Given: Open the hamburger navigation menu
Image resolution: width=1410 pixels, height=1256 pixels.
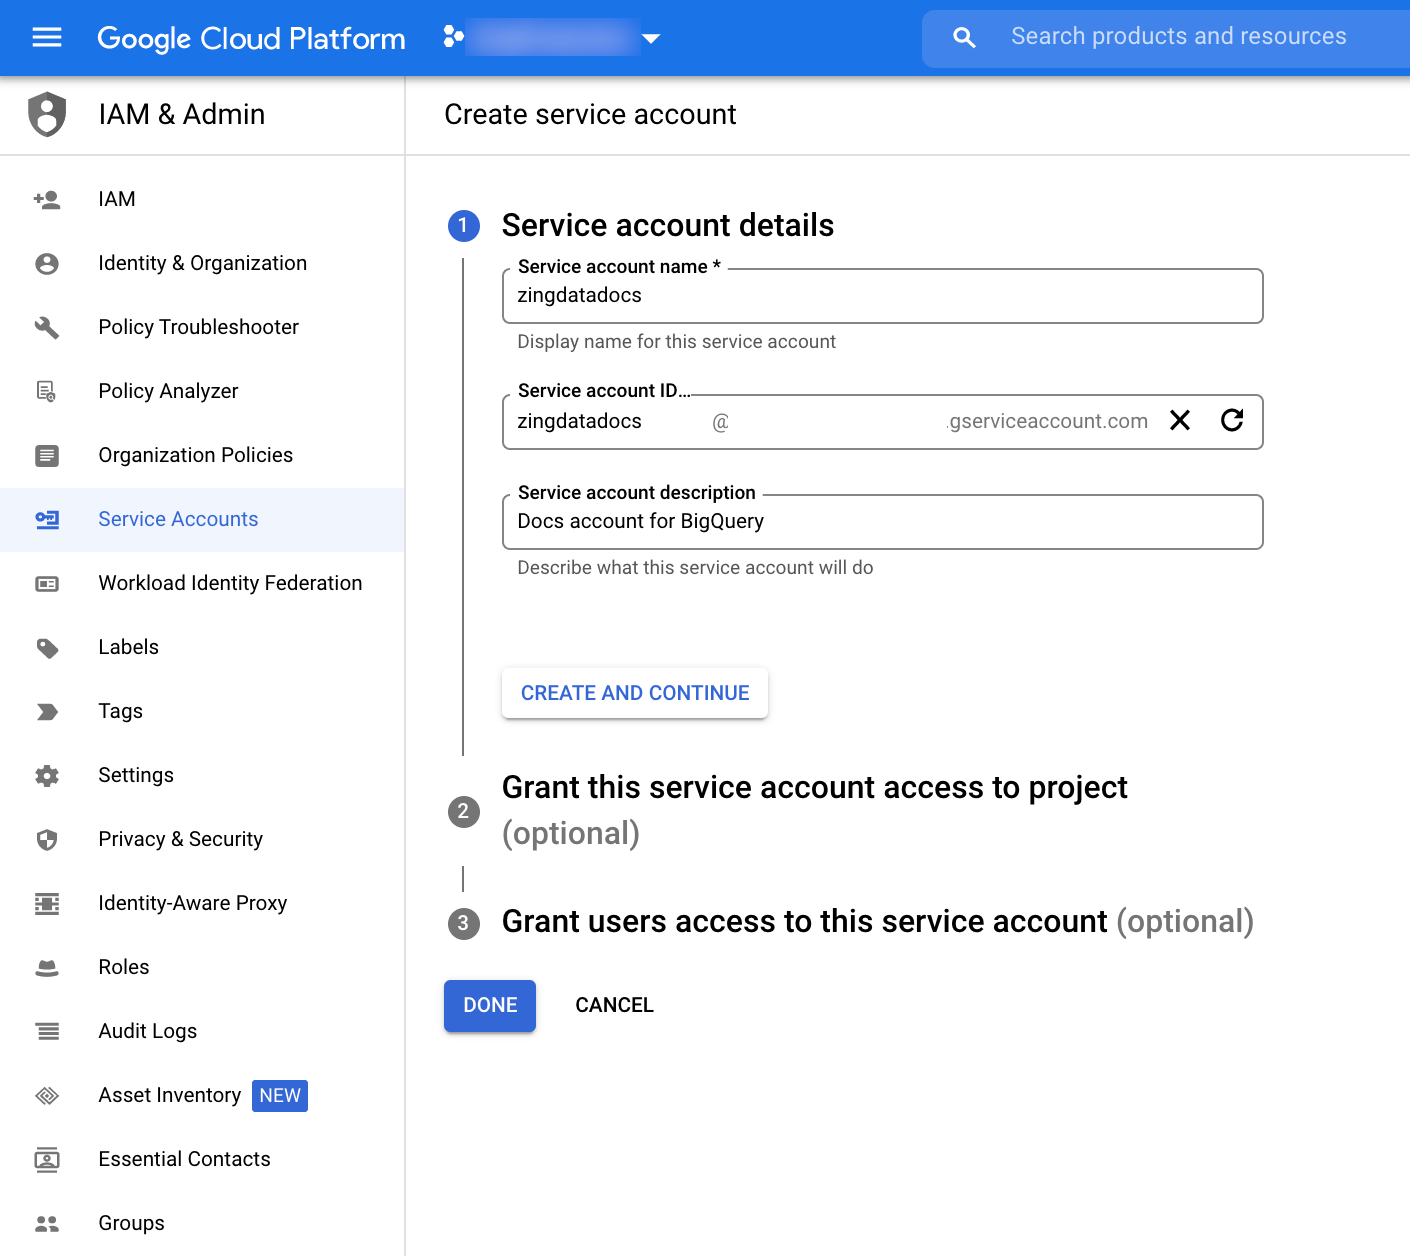Looking at the screenshot, I should pos(47,38).
